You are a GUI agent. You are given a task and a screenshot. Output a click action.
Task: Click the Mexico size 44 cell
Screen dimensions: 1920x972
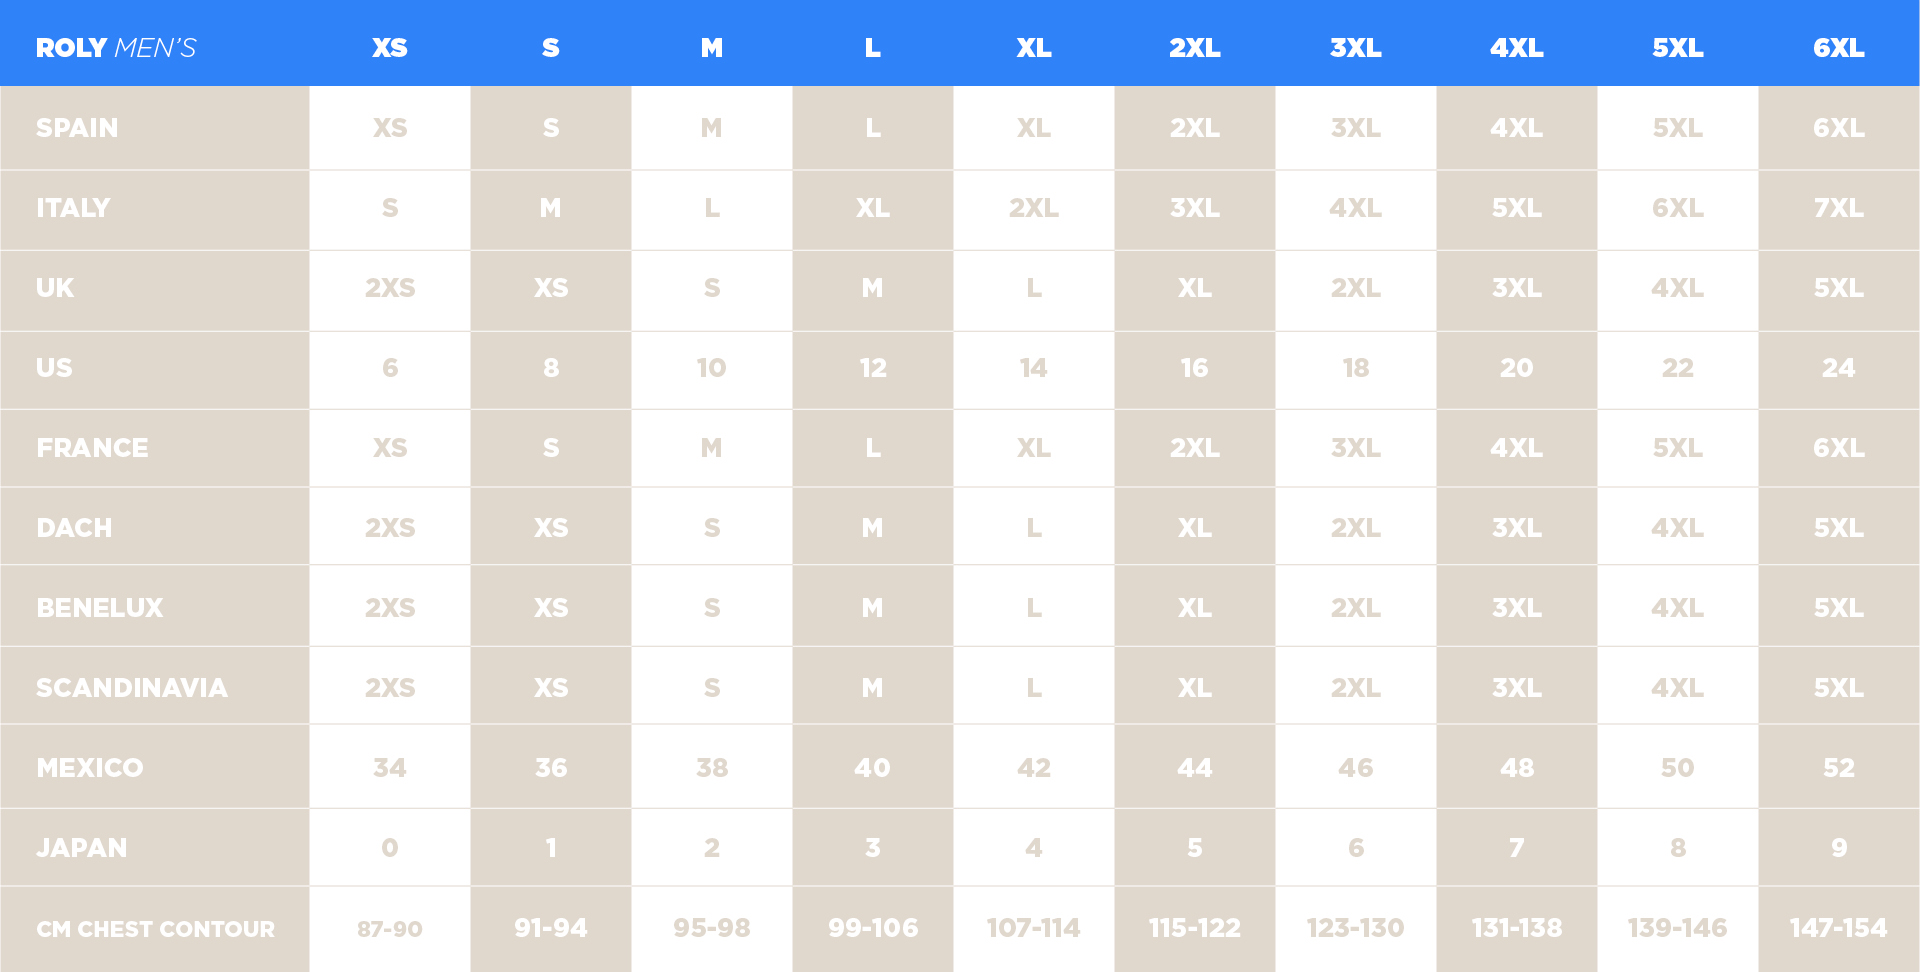click(x=1194, y=768)
